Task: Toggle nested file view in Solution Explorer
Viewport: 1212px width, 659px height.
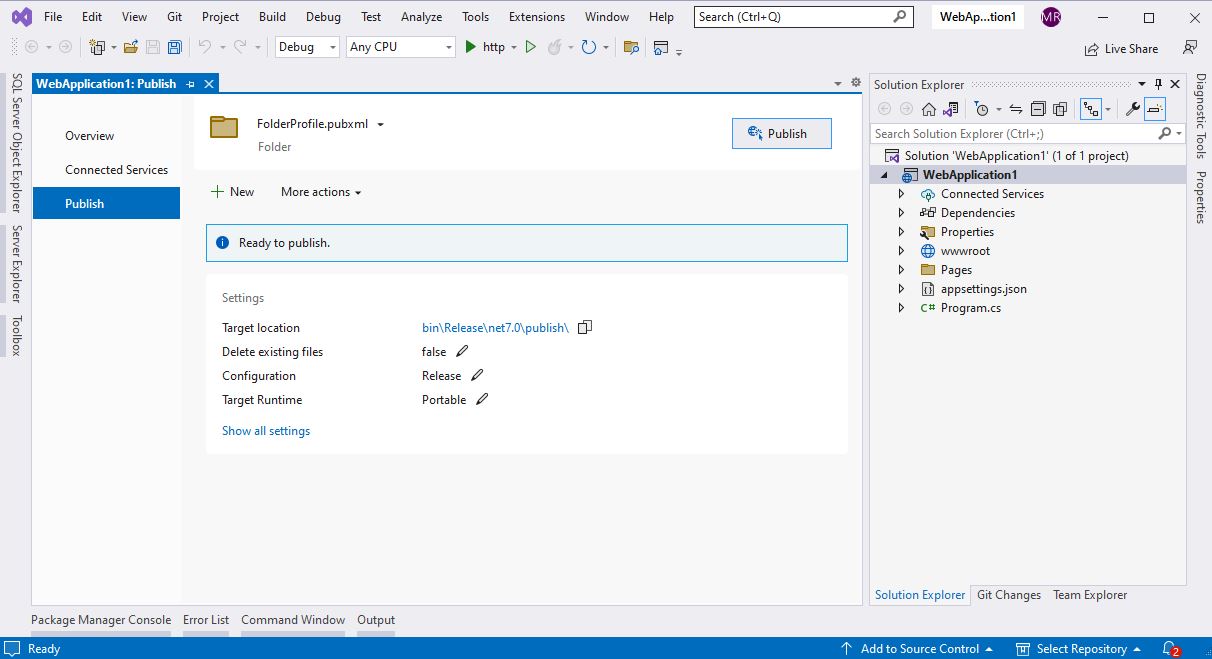Action: tap(1091, 109)
